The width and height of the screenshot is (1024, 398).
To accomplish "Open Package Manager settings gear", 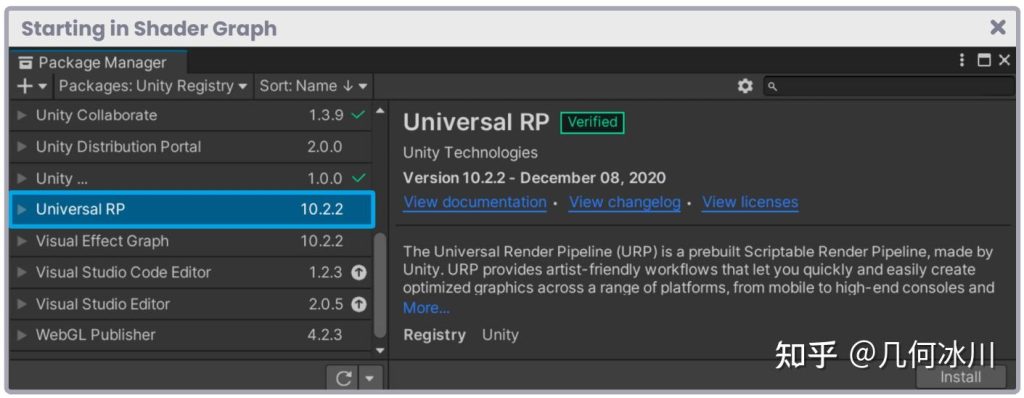I will (744, 86).
